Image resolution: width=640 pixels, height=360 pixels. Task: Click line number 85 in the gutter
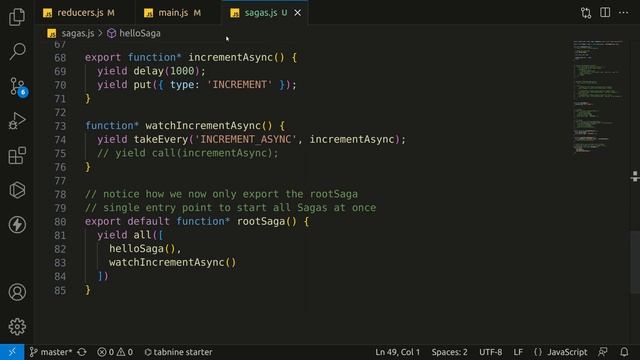(x=60, y=290)
